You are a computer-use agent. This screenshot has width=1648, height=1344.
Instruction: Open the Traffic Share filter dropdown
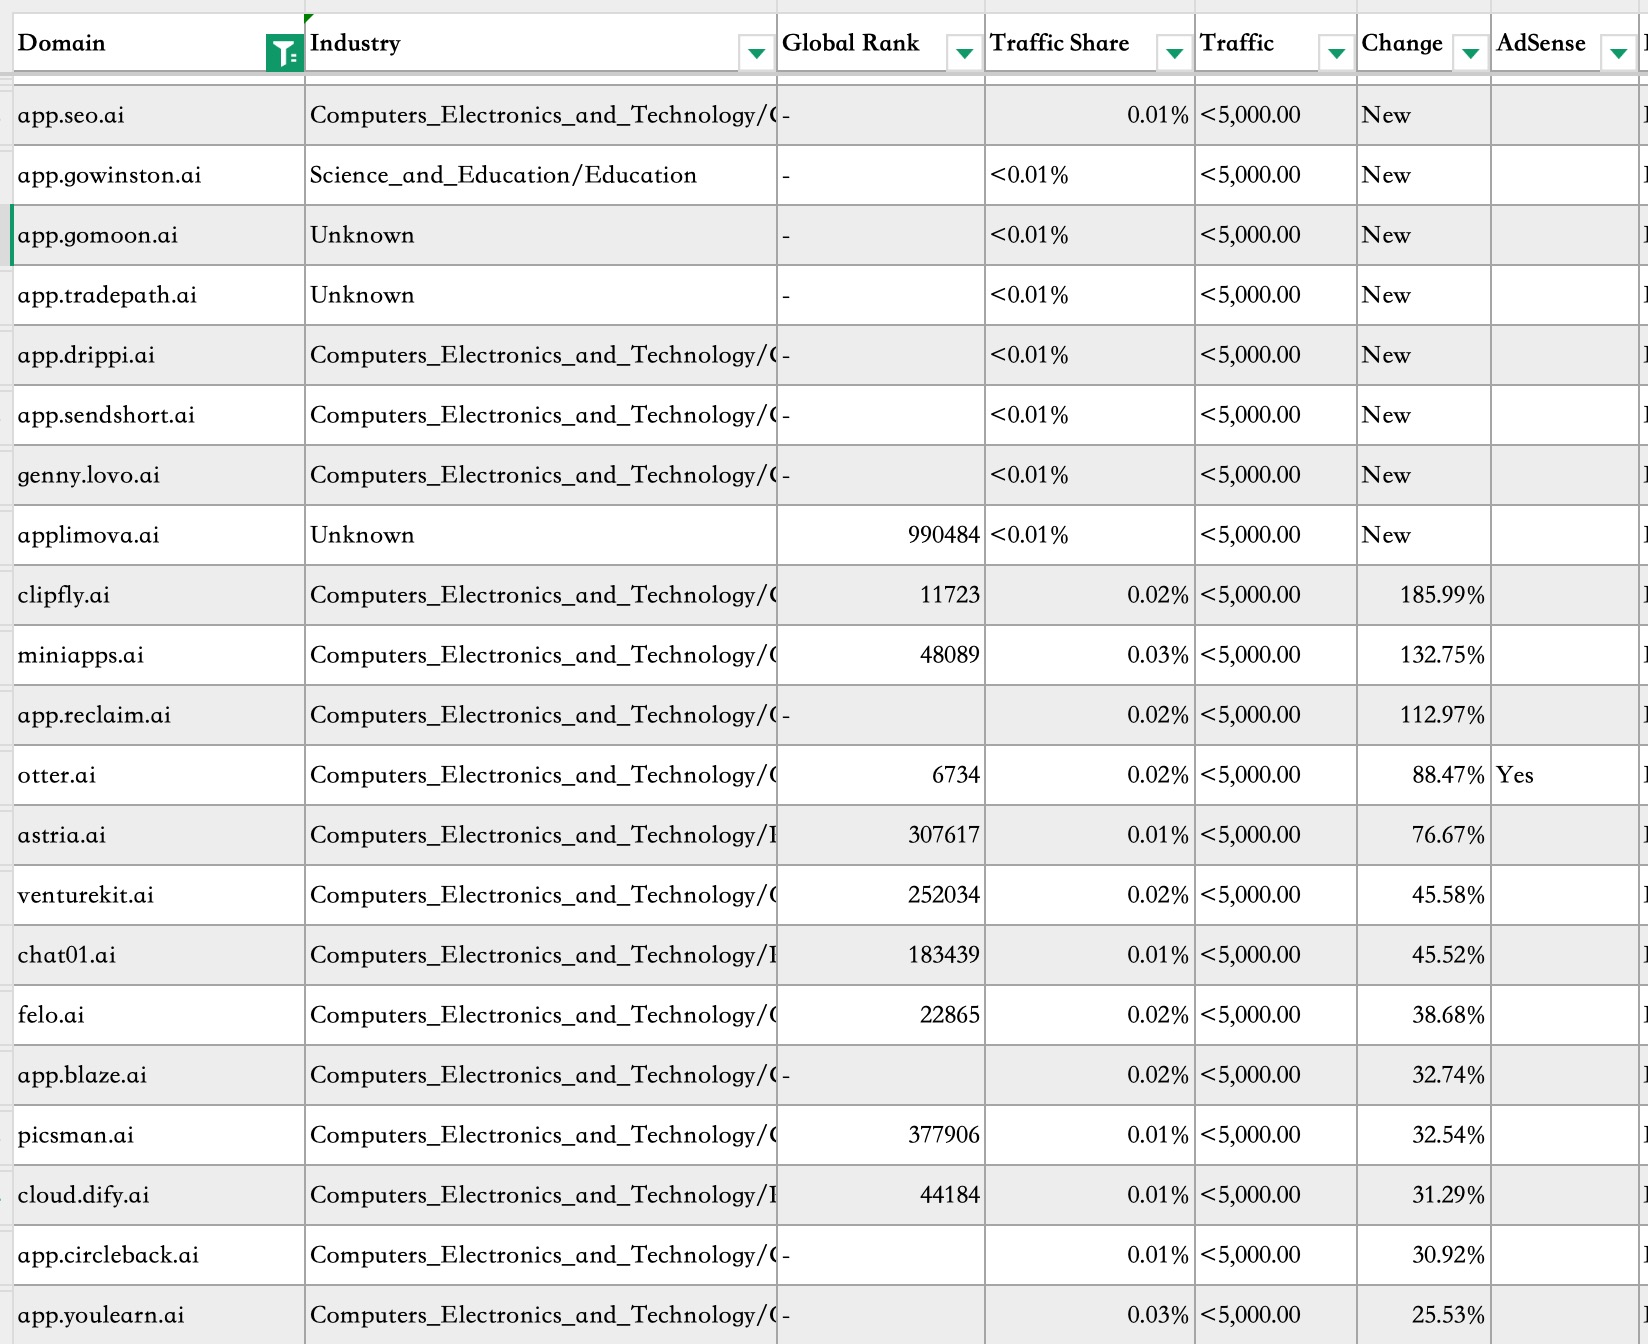[x=1174, y=53]
